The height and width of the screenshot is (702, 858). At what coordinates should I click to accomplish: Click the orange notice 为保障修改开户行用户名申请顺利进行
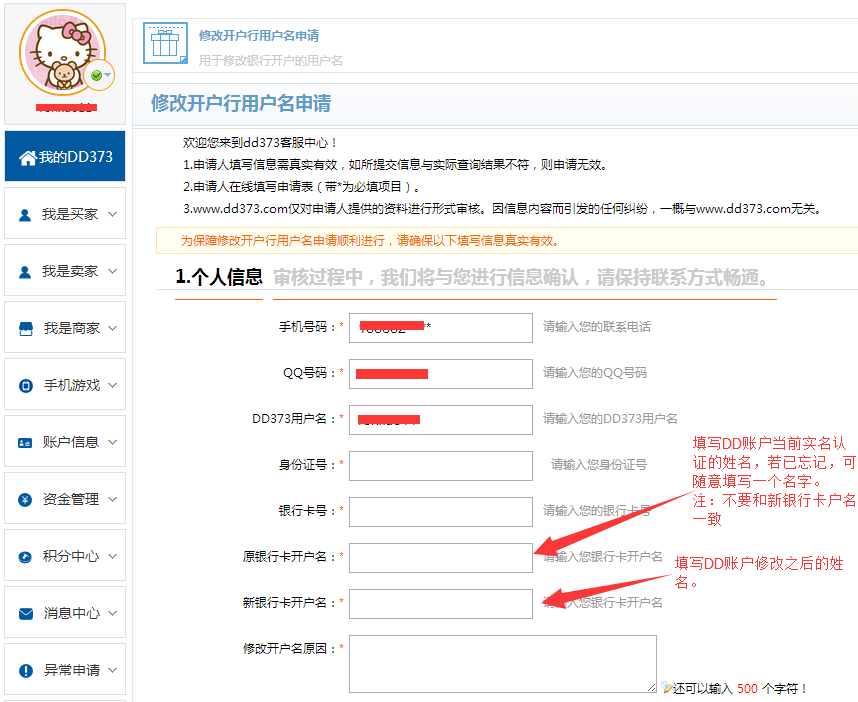click(369, 241)
